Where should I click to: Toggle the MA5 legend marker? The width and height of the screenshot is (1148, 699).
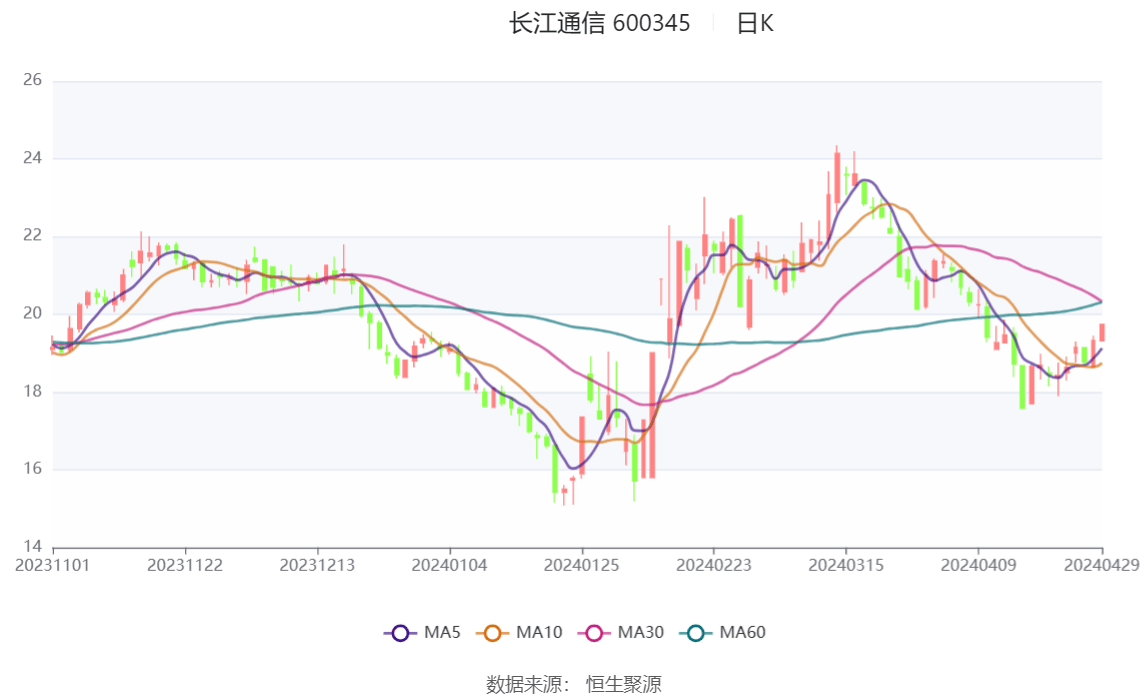click(400, 633)
